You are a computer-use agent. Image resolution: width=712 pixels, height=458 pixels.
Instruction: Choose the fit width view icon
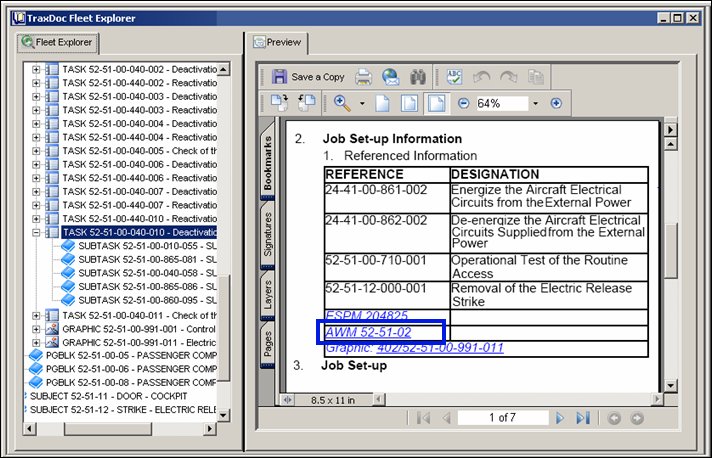[436, 103]
